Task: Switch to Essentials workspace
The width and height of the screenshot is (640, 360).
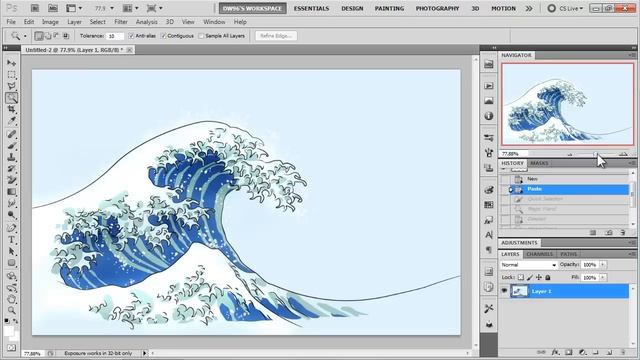Action: [x=311, y=8]
